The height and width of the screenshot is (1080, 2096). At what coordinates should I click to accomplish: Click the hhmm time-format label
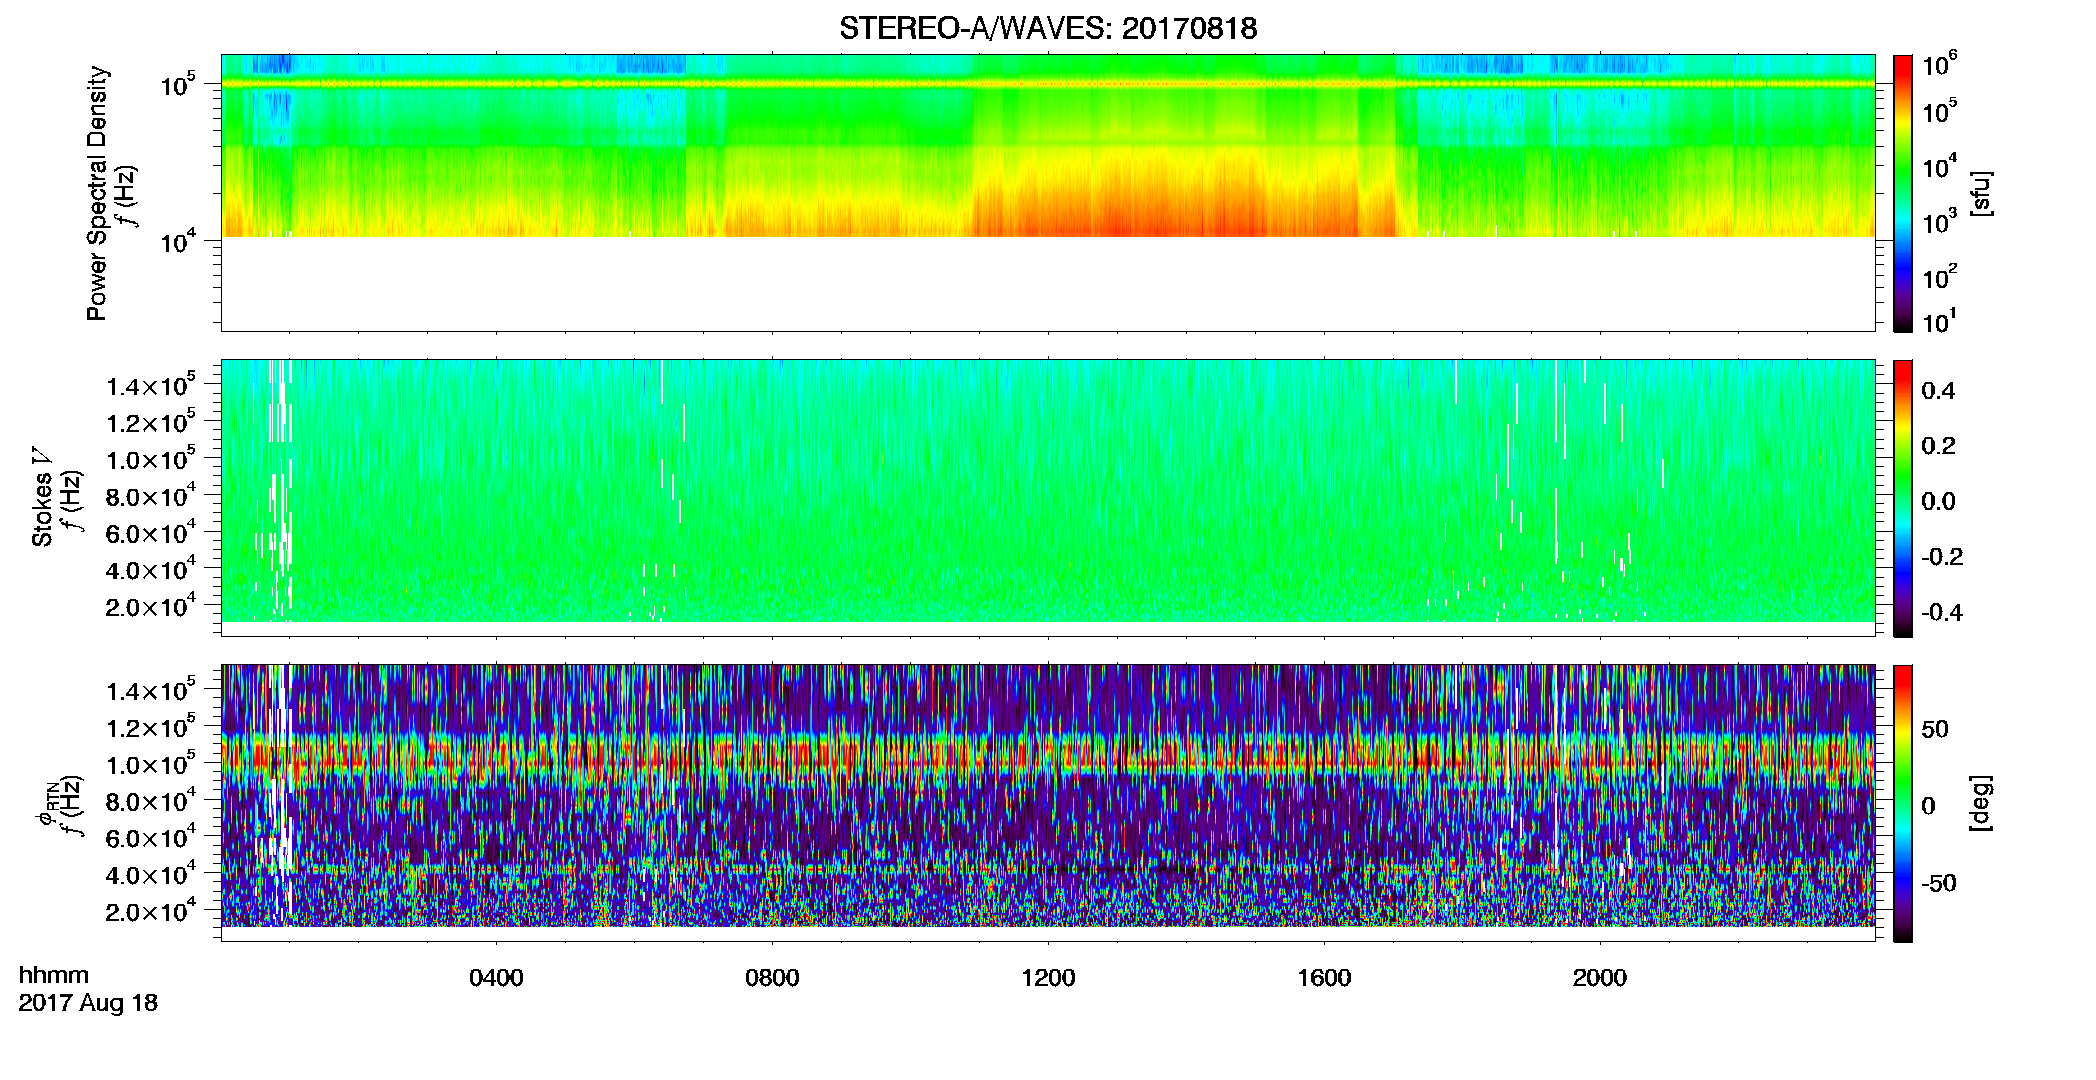[x=54, y=976]
